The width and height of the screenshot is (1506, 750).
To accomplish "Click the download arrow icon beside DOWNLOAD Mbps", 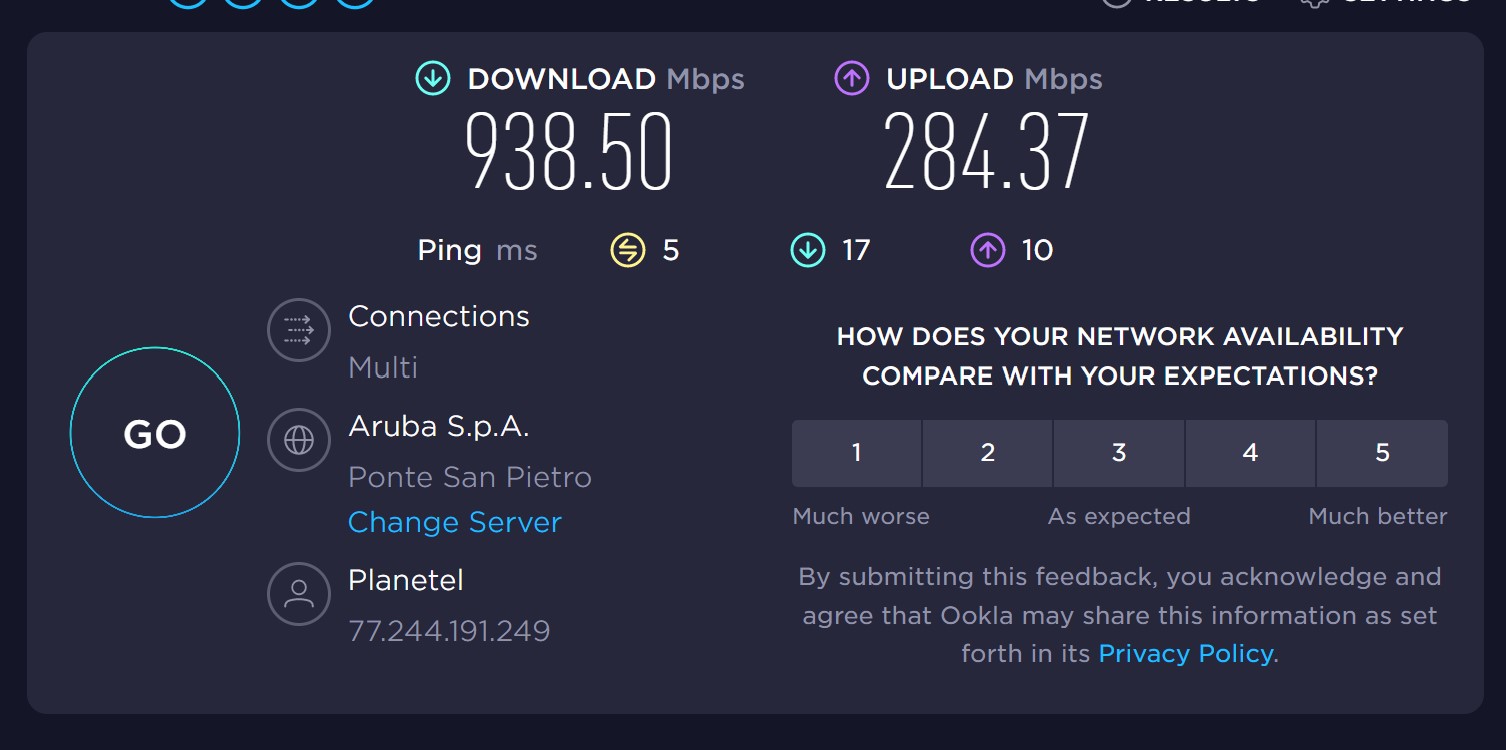I will click(433, 79).
